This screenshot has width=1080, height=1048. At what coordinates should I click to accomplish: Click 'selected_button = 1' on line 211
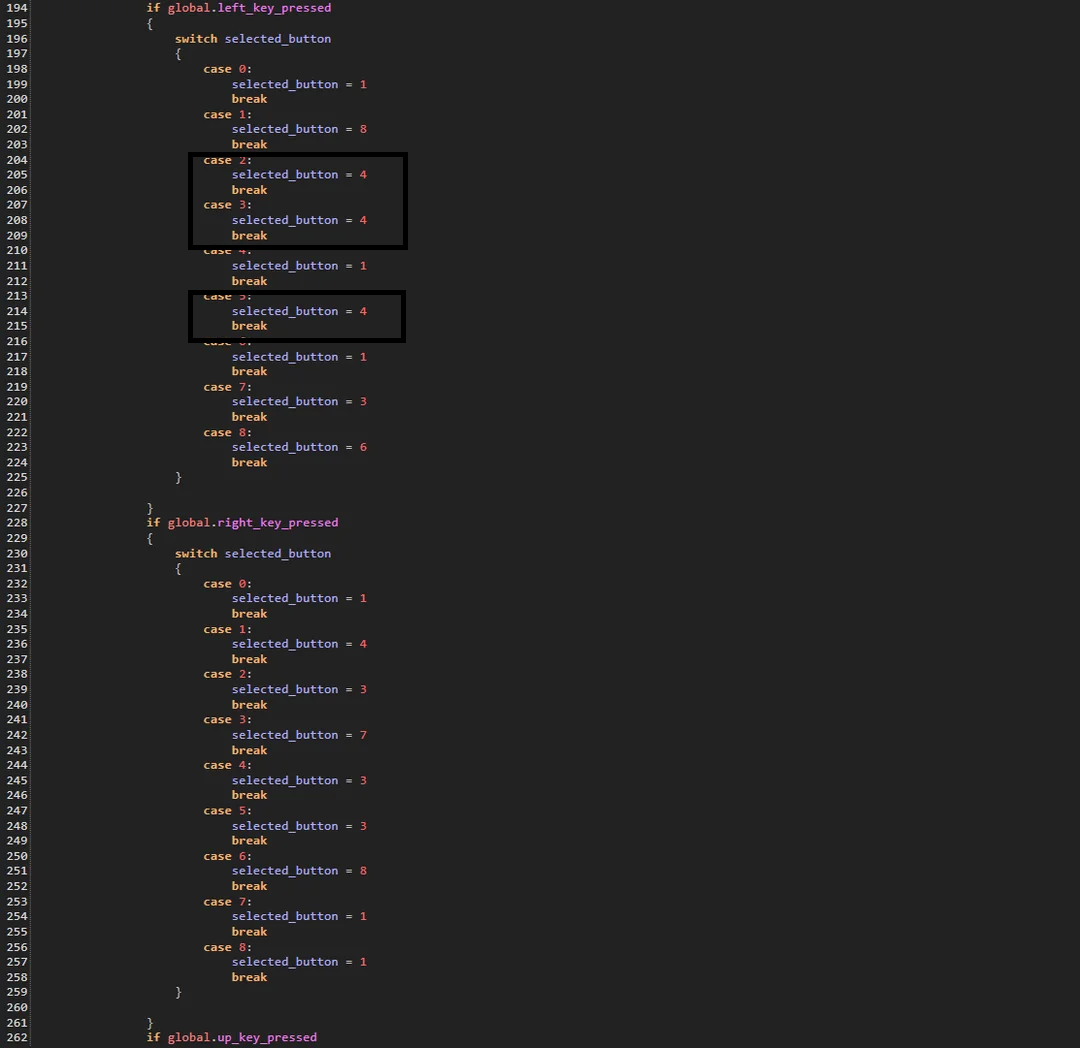299,266
